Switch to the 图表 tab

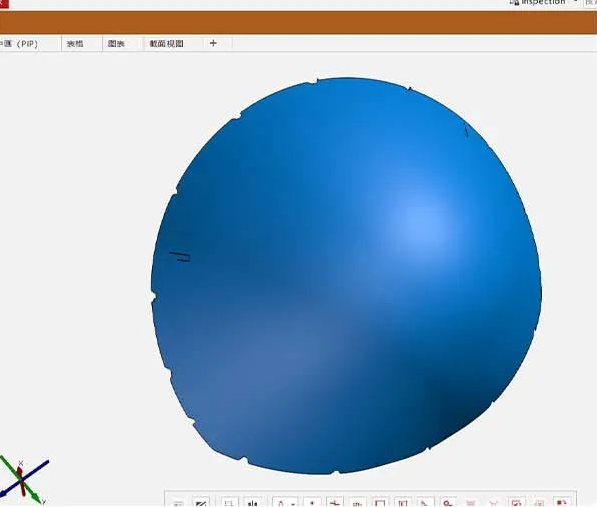tap(117, 44)
